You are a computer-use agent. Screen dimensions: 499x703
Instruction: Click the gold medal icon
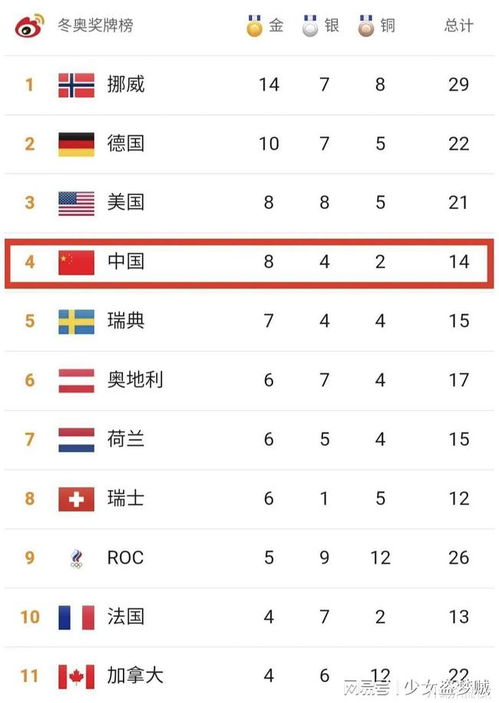click(254, 26)
